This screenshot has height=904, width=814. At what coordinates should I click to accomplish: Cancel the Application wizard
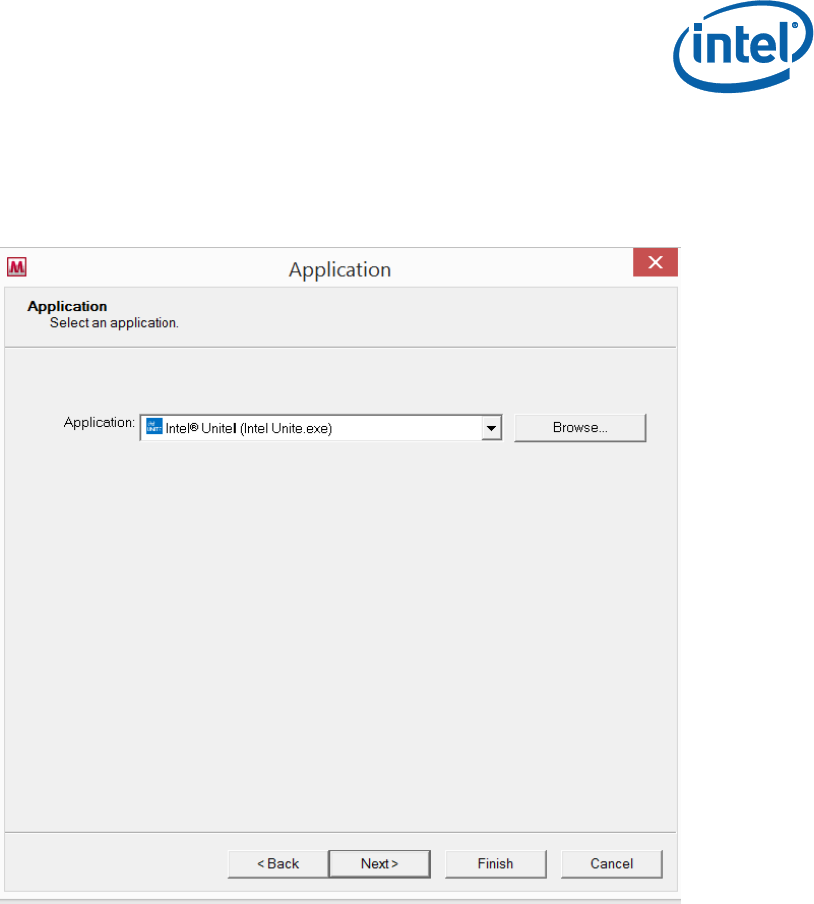point(612,864)
